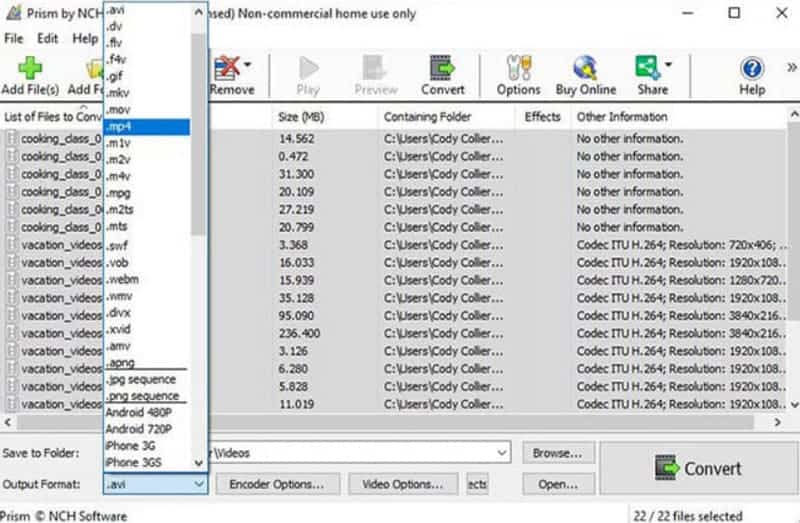Select the iPhone 3GS preset
Screen dimensions: 800x523
tap(147, 462)
